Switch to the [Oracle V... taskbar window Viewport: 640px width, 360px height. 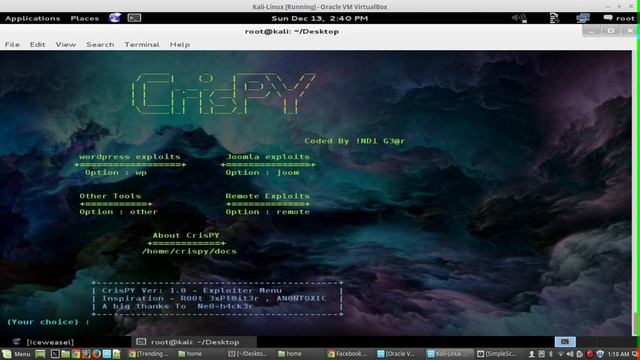[x=396, y=354]
